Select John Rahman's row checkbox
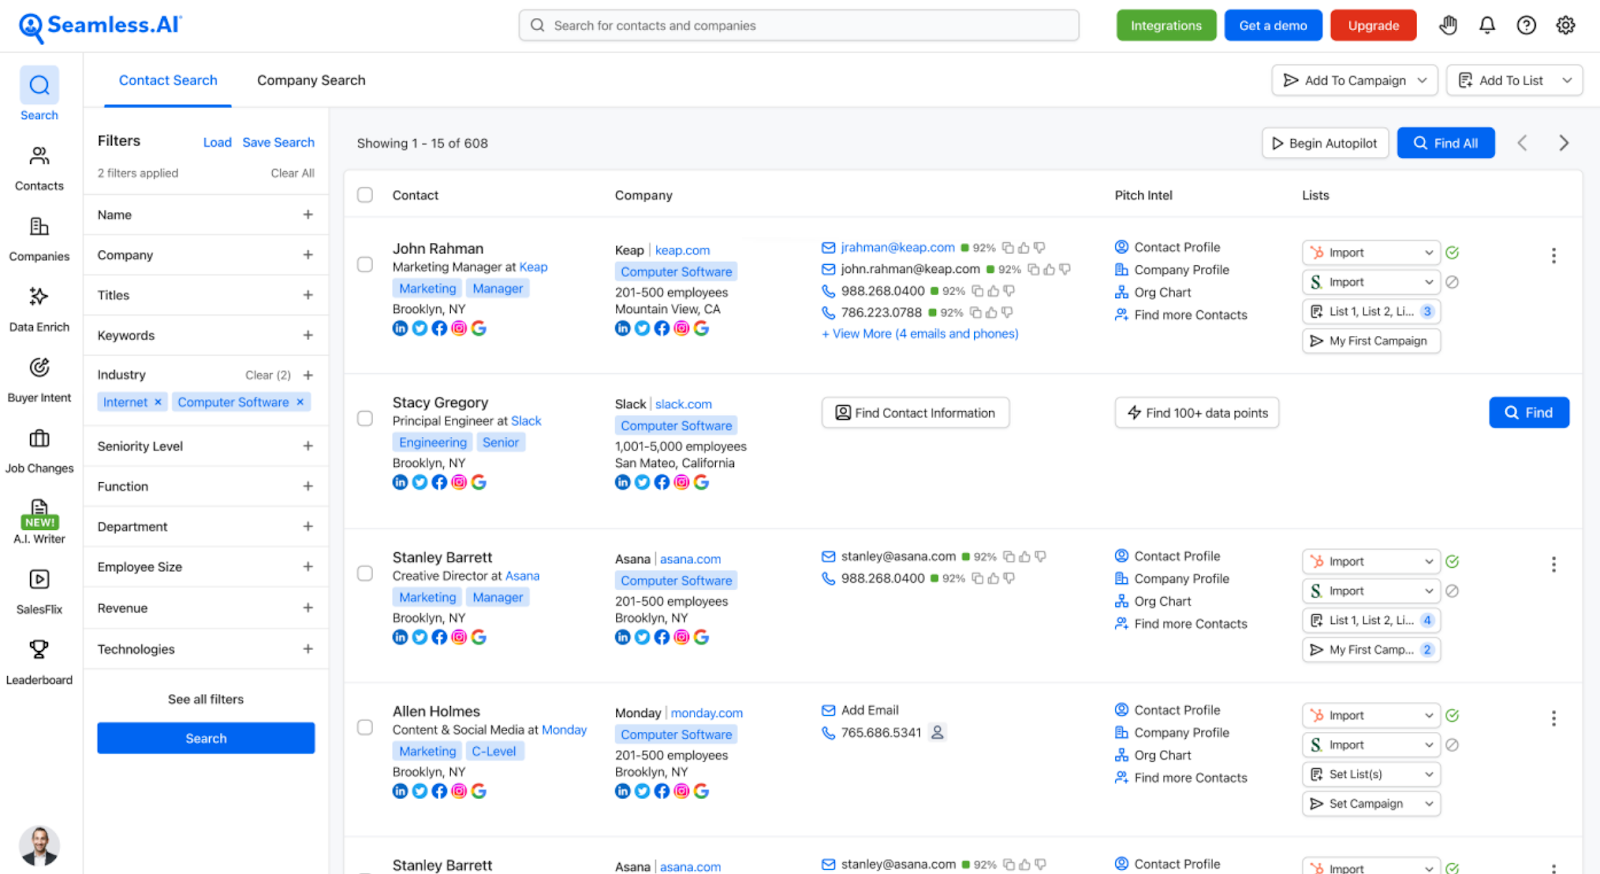Image resolution: width=1600 pixels, height=874 pixels. [365, 265]
